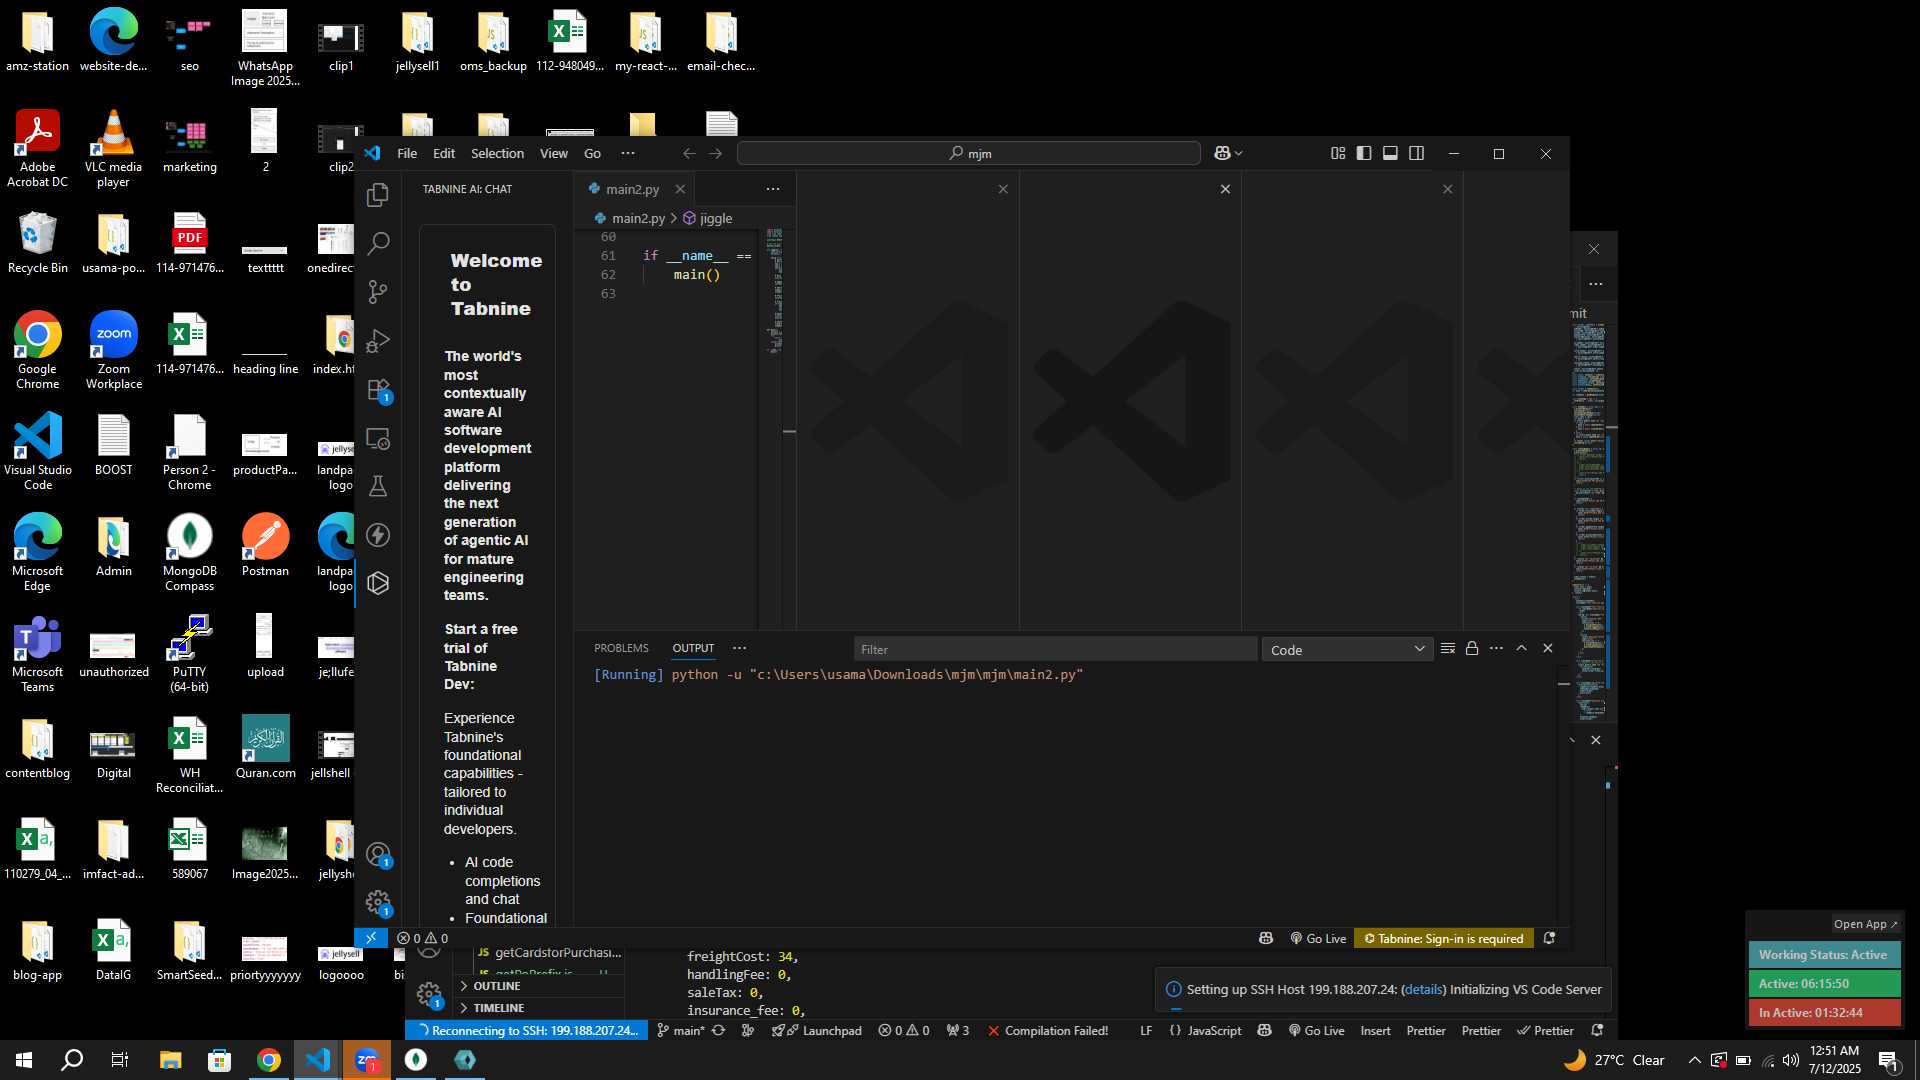This screenshot has height=1080, width=1920.
Task: Toggle the Secondary Side Bar
Action: point(1416,153)
